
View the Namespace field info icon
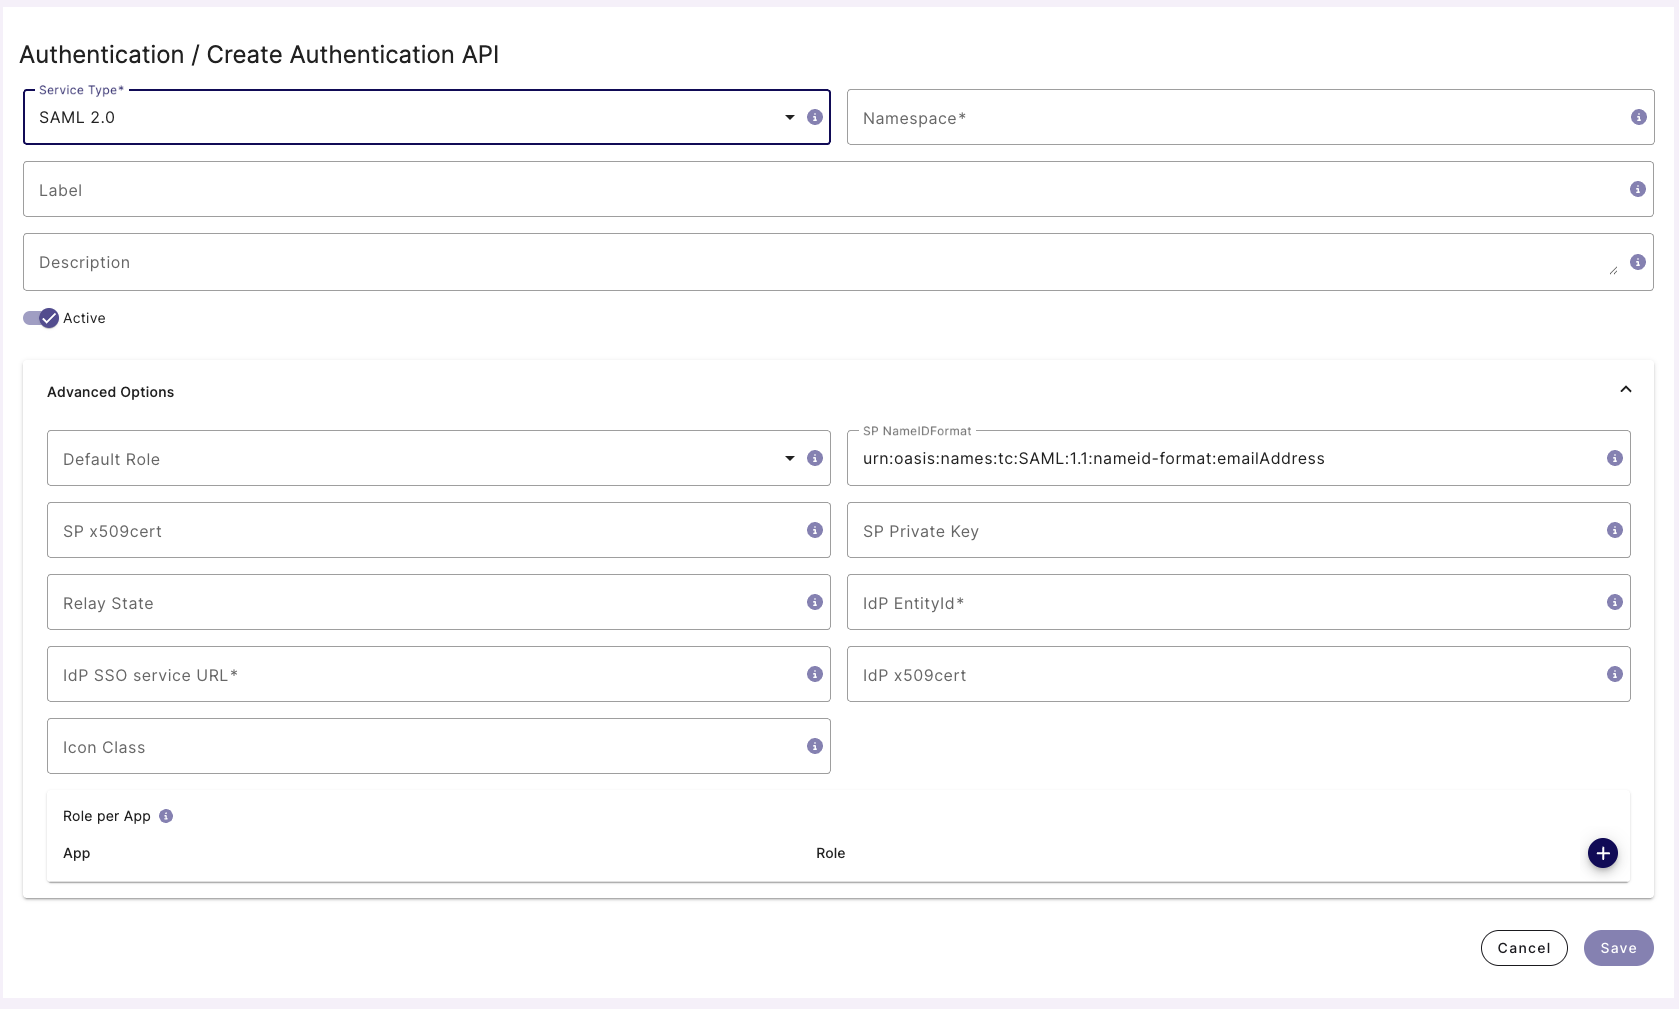coord(1638,117)
